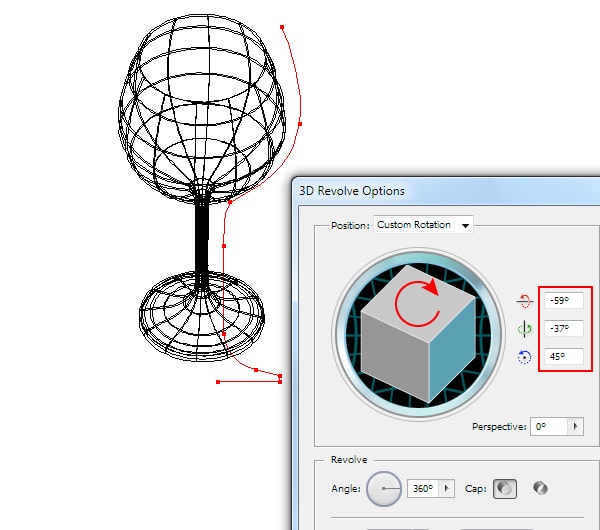Open the Position dropdown showing Custom Rotation

(x=424, y=225)
